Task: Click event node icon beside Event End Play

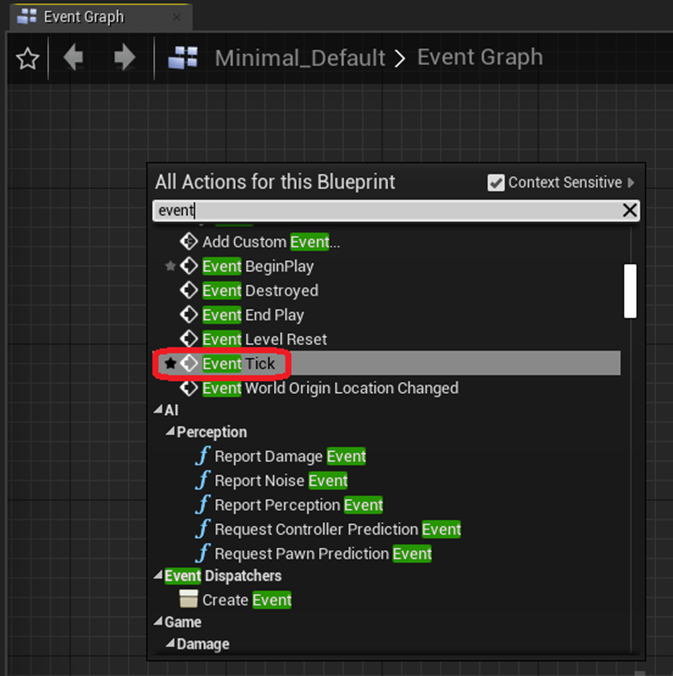Action: click(x=189, y=315)
